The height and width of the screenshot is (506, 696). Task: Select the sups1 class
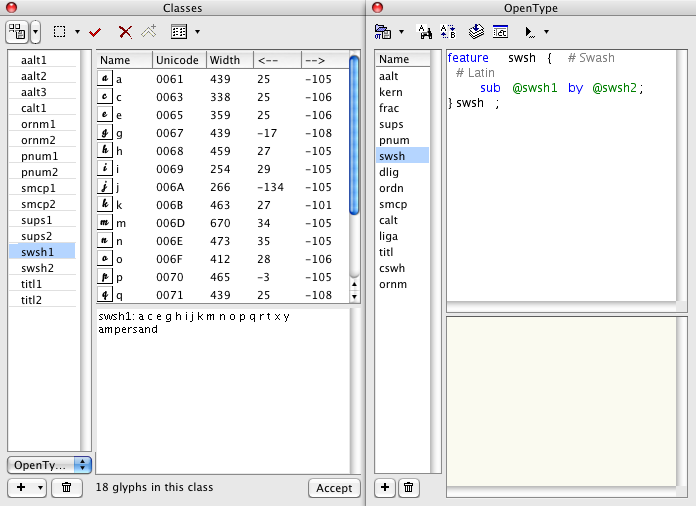[x=42, y=220]
